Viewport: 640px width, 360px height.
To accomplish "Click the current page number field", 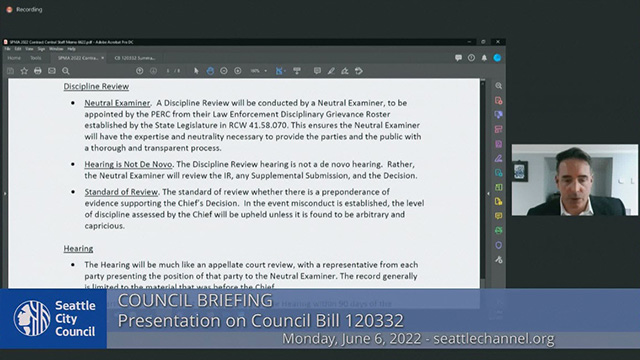I will (x=168, y=71).
